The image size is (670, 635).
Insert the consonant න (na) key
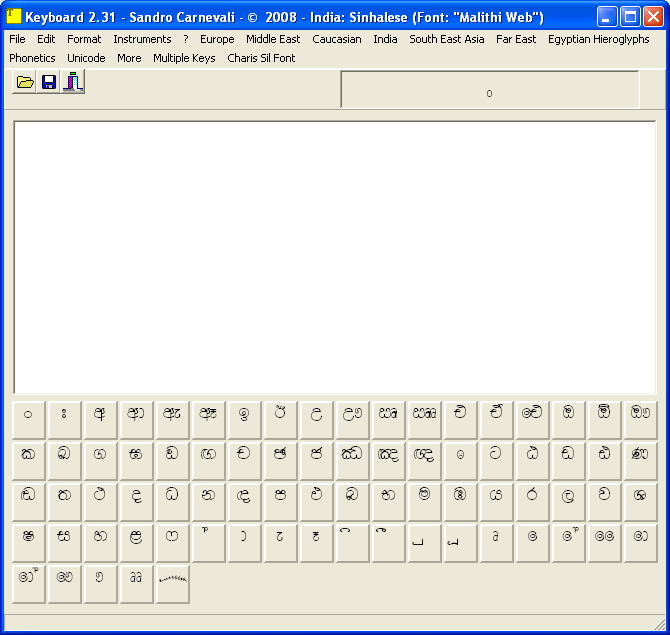208,502
